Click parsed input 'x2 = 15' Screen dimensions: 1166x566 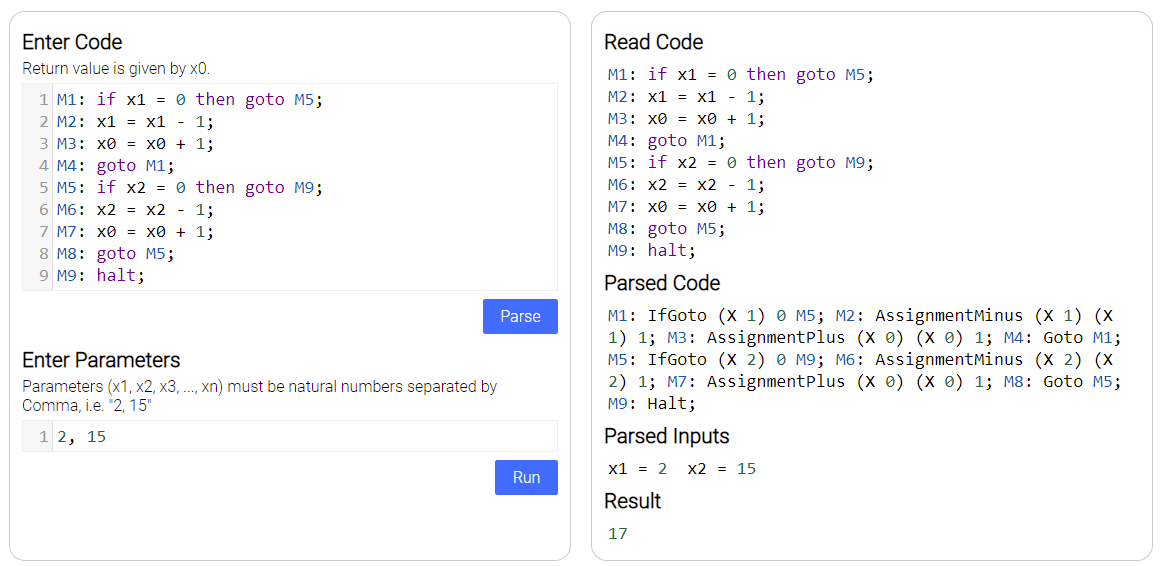(722, 469)
